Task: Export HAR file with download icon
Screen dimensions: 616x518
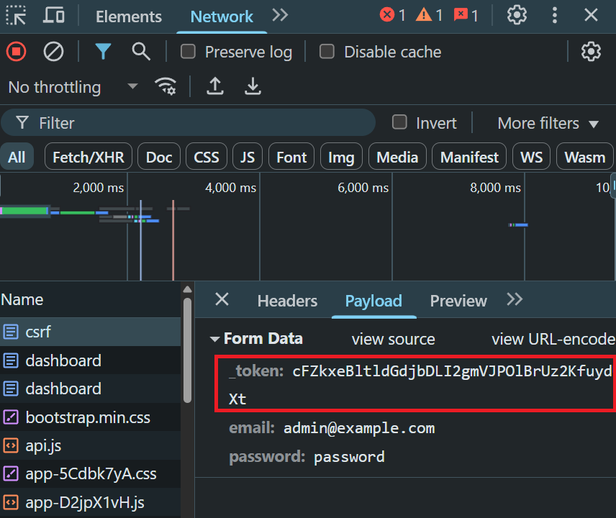Action: pos(253,87)
